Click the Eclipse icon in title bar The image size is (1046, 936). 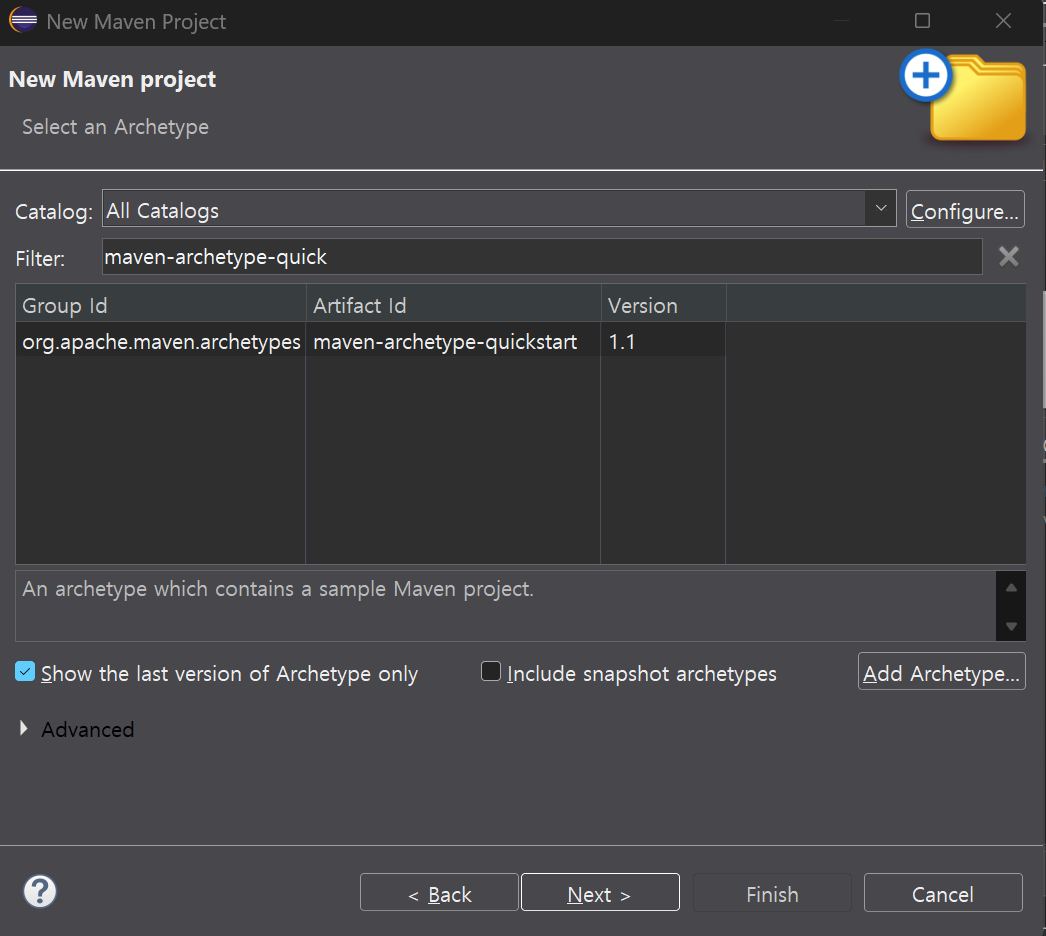23,20
